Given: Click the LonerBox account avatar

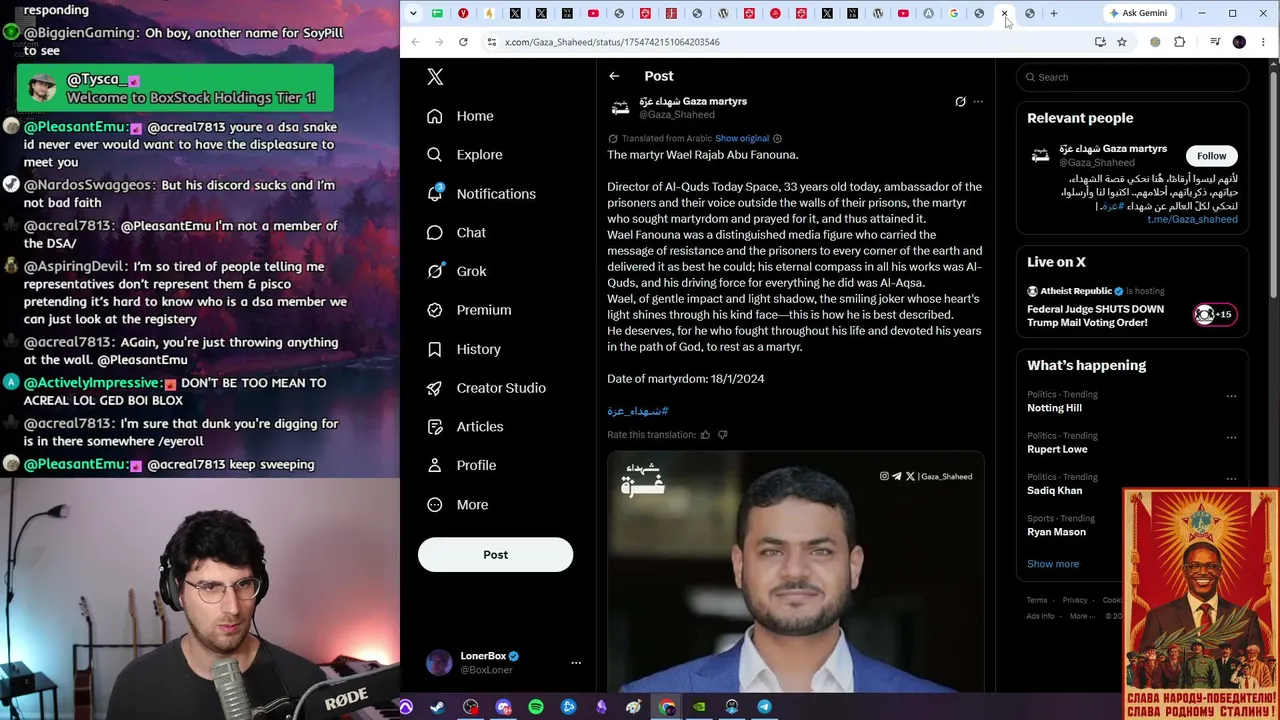Looking at the screenshot, I should pyautogui.click(x=439, y=662).
